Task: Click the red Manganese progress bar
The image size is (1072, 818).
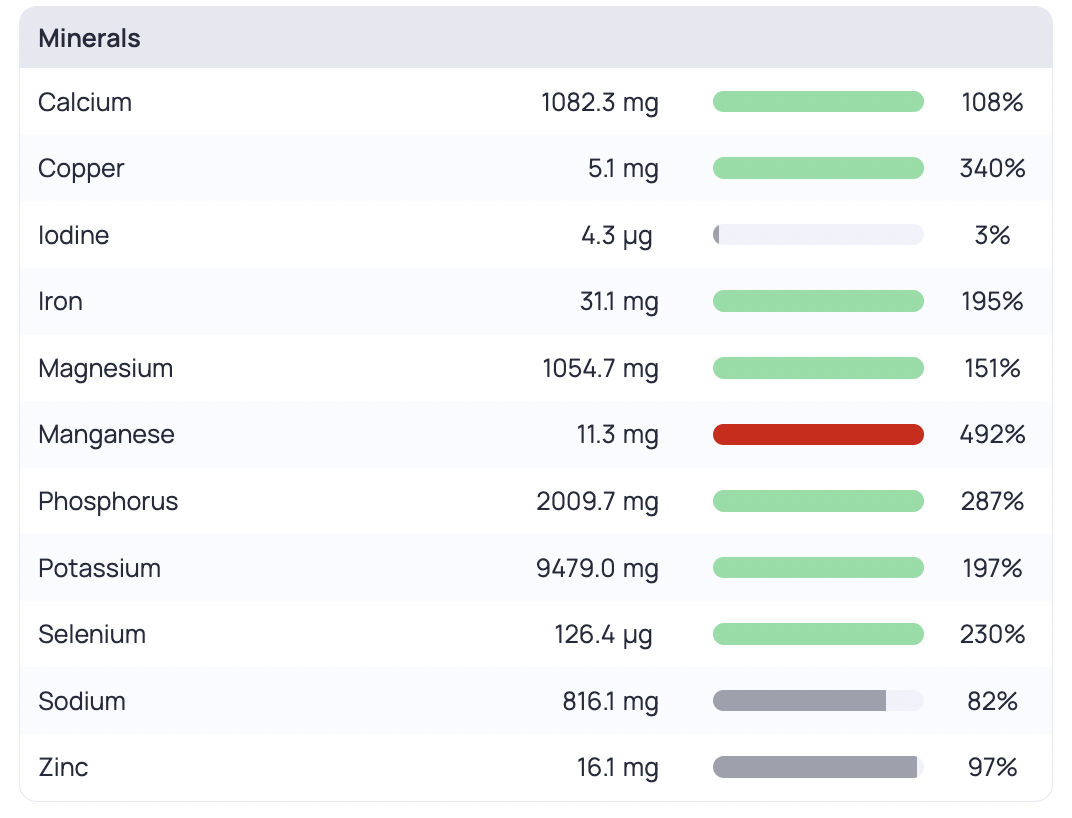Action: (x=818, y=434)
